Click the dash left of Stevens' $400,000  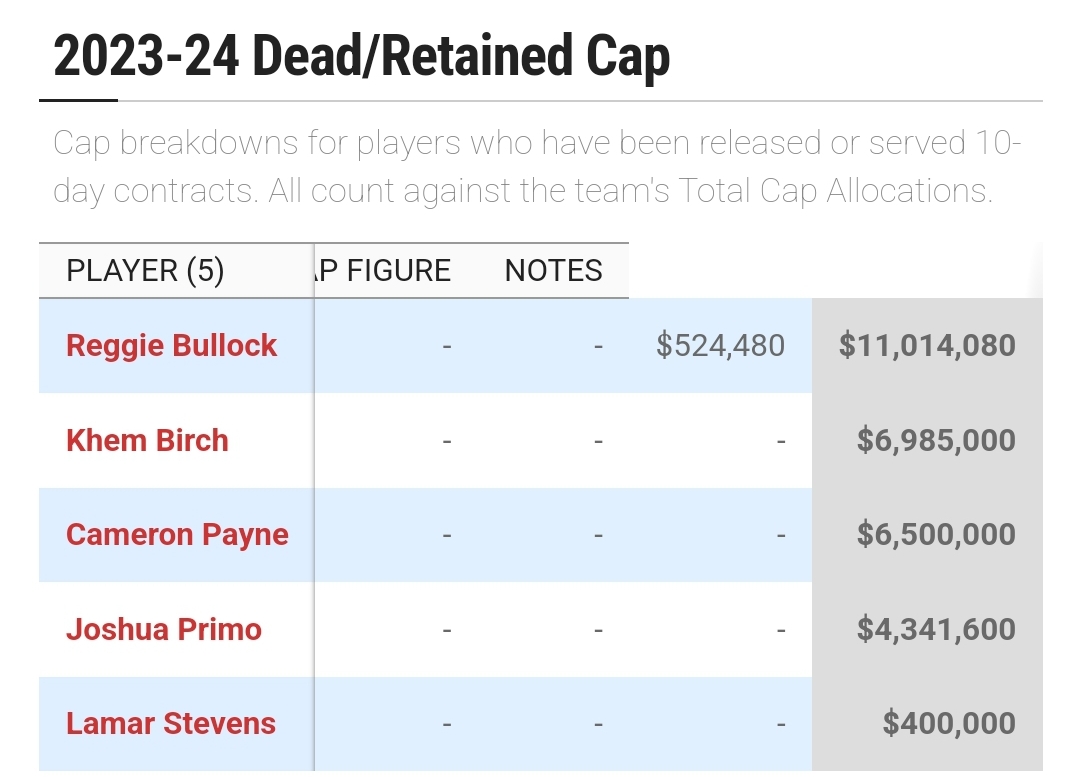click(x=781, y=724)
